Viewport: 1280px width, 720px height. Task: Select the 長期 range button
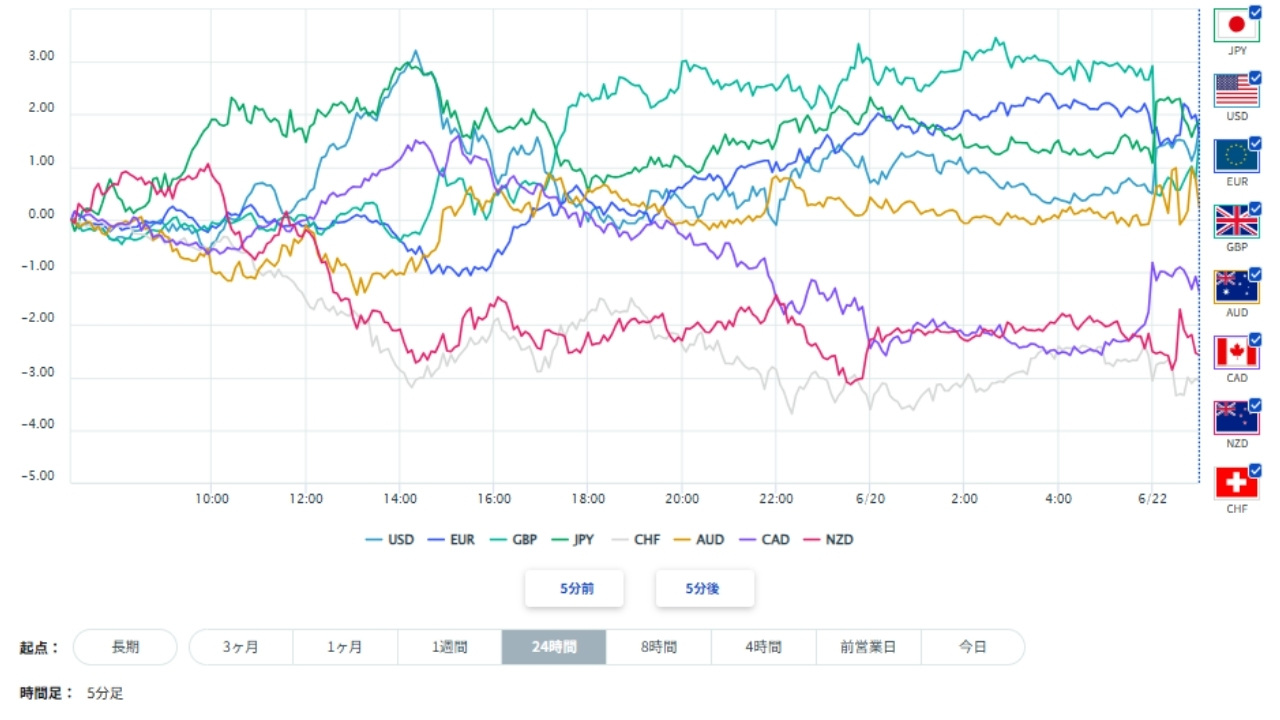pyautogui.click(x=125, y=647)
